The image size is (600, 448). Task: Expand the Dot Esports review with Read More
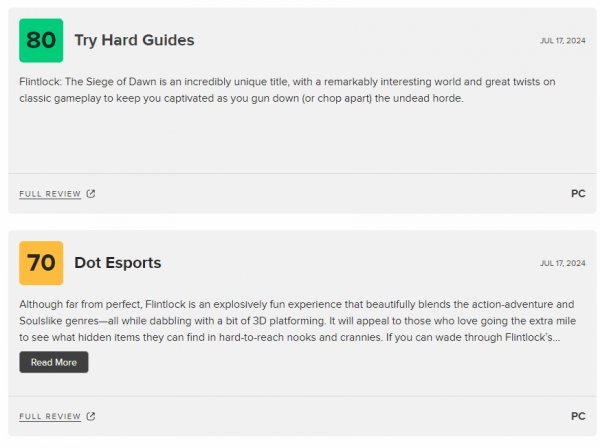click(54, 362)
